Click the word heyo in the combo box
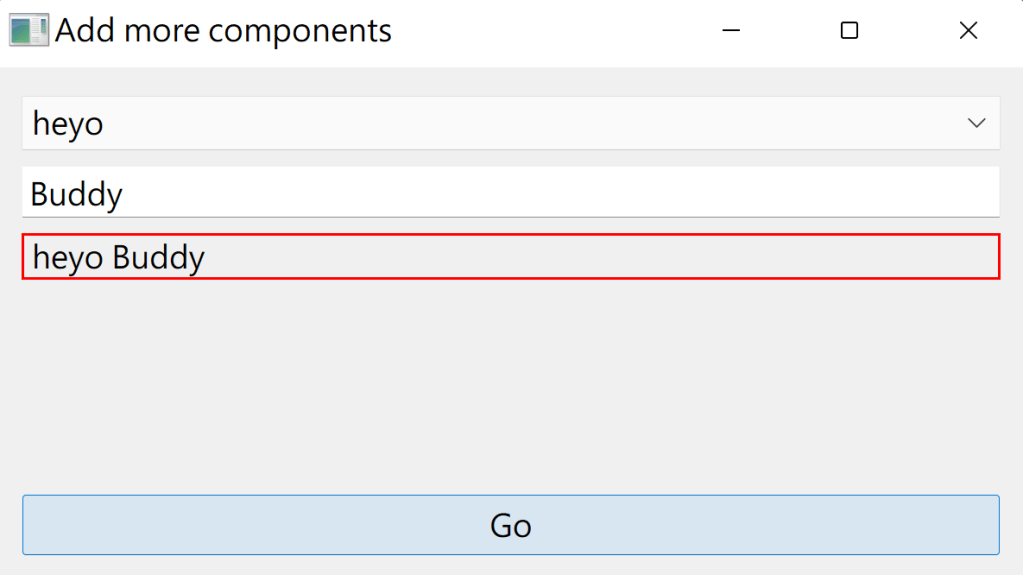Image resolution: width=1023 pixels, height=575 pixels. [x=68, y=124]
